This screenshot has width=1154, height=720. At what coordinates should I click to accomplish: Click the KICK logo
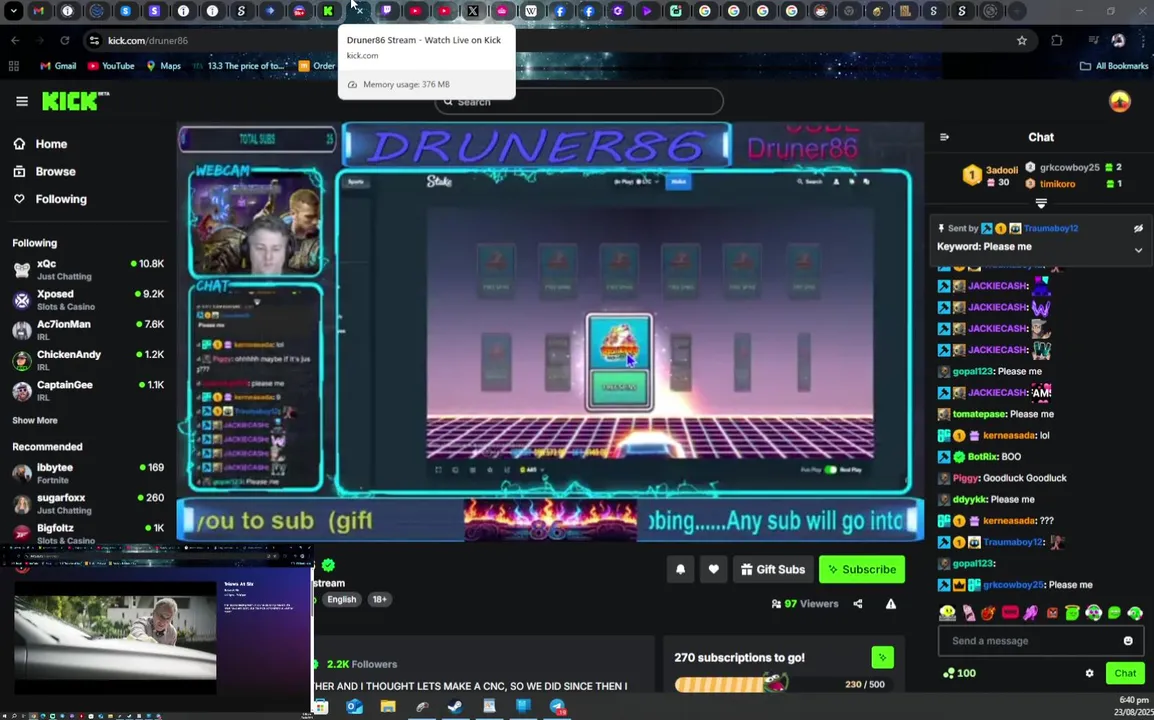click(75, 101)
